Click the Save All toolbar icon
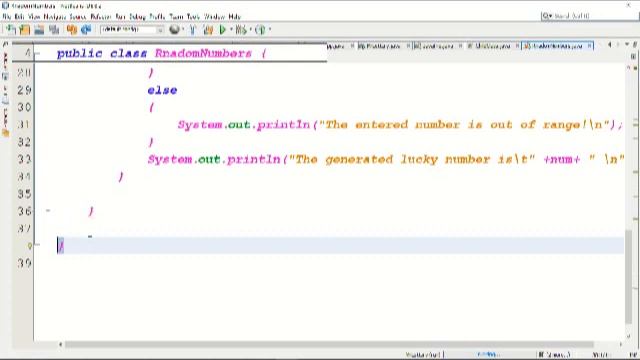640x360 pixels. click(54, 29)
